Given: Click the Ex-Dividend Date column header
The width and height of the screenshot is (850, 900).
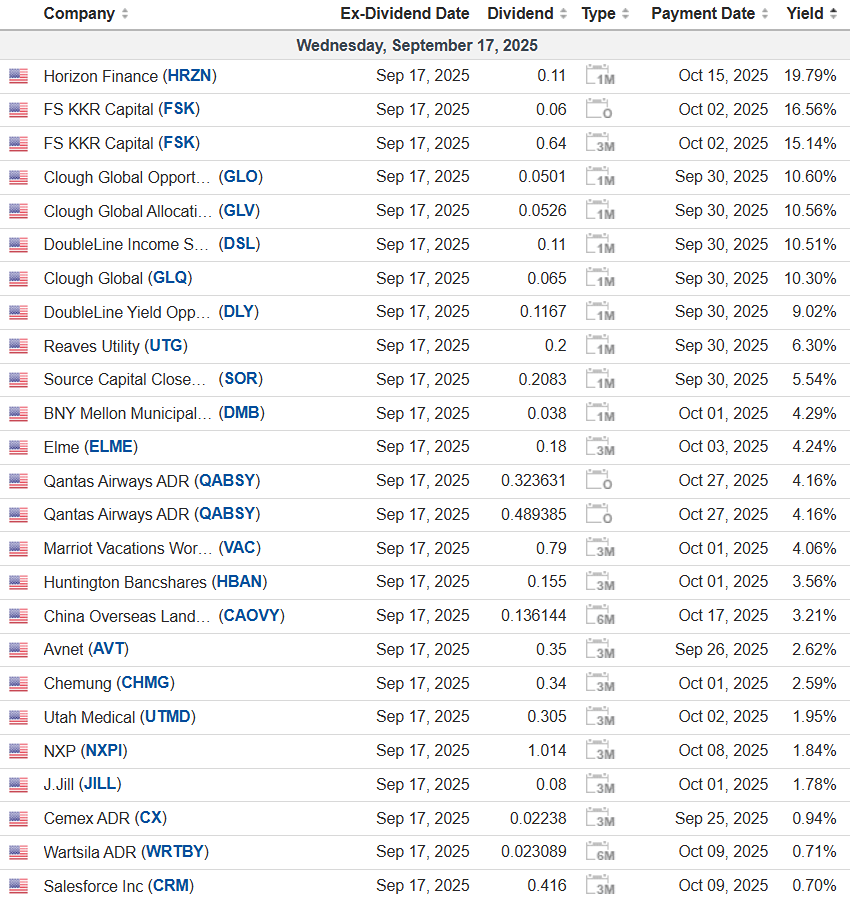Looking at the screenshot, I should [404, 14].
